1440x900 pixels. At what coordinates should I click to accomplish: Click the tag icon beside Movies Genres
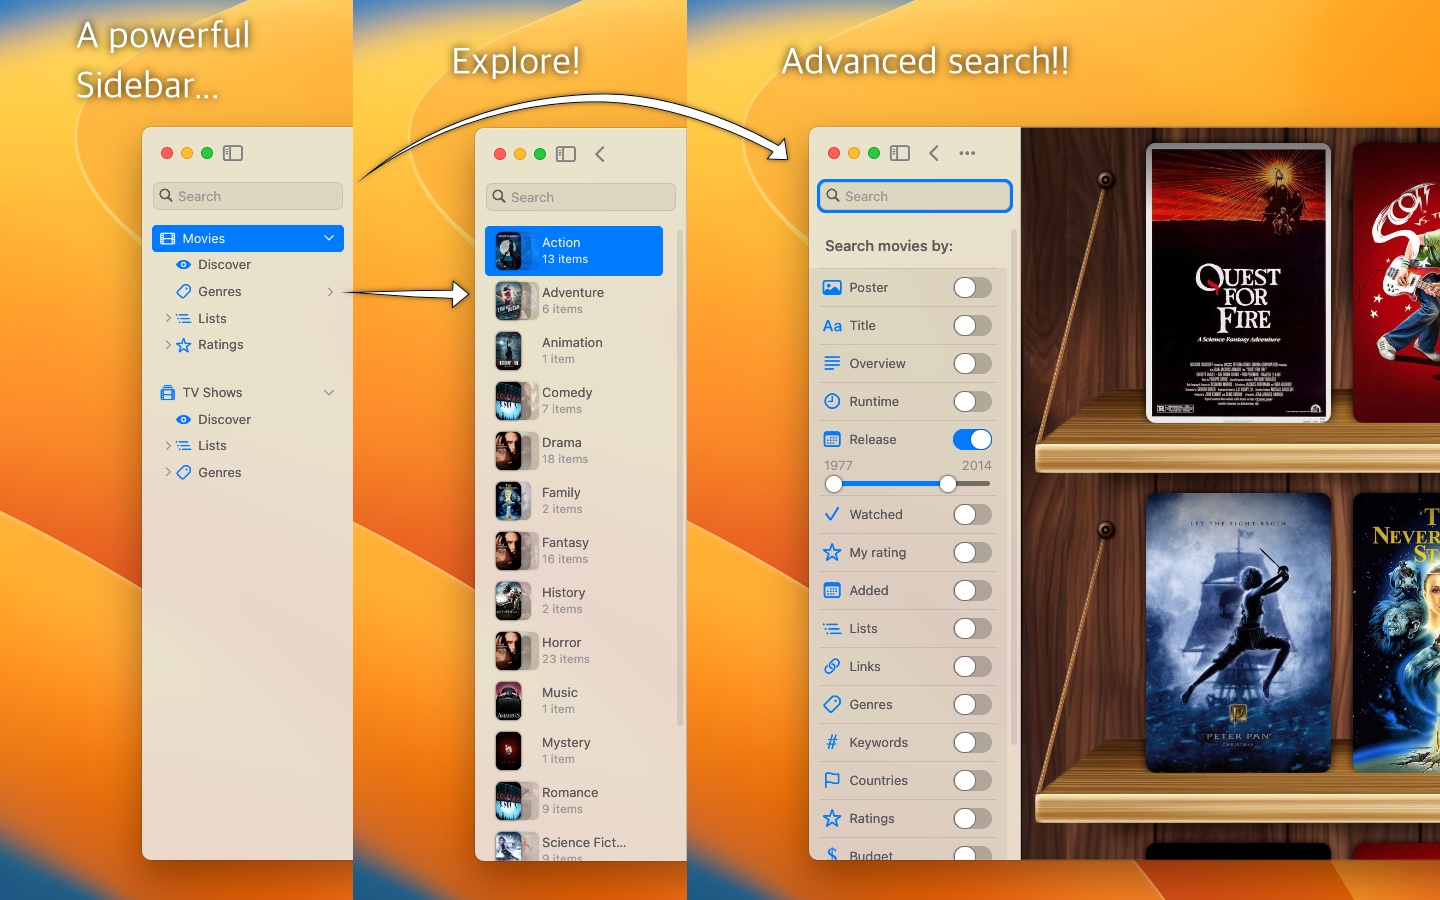tap(183, 292)
